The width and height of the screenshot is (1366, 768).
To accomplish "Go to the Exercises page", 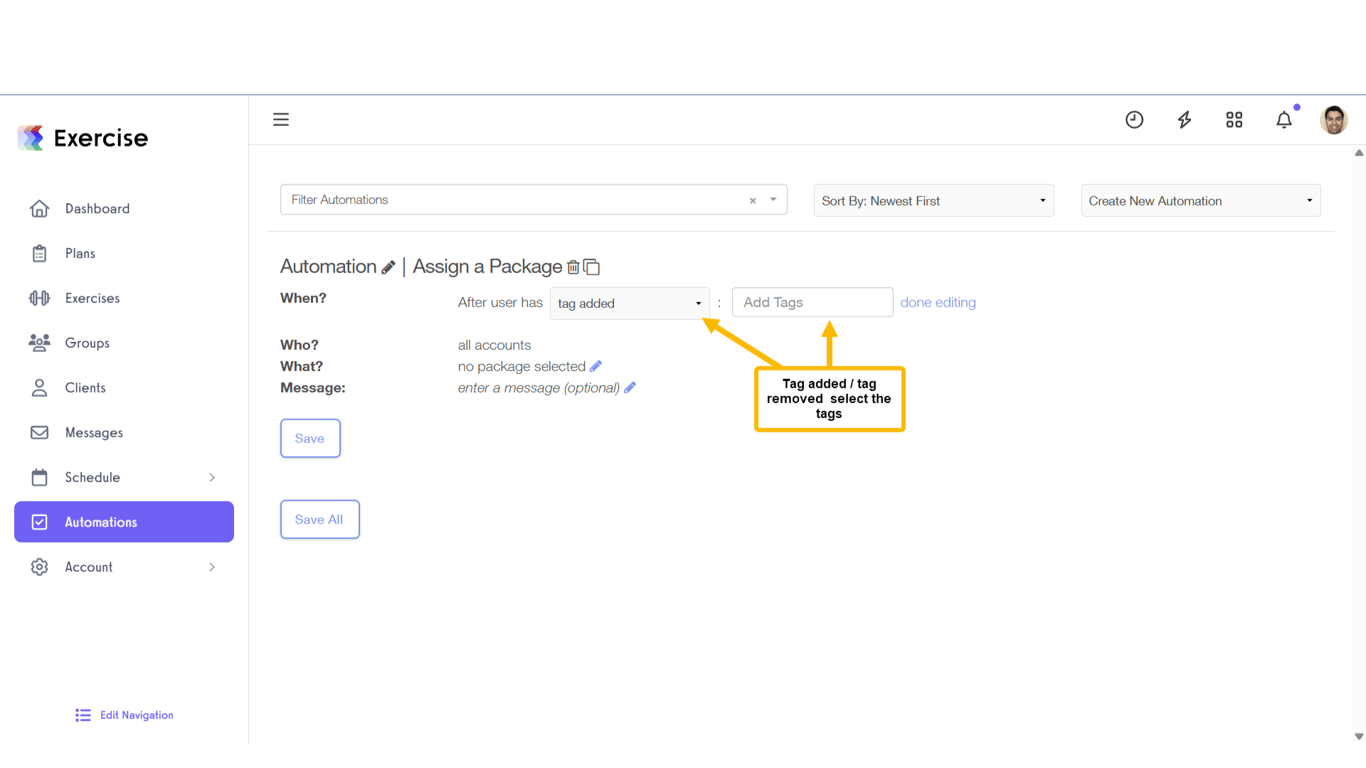I will (x=92, y=298).
